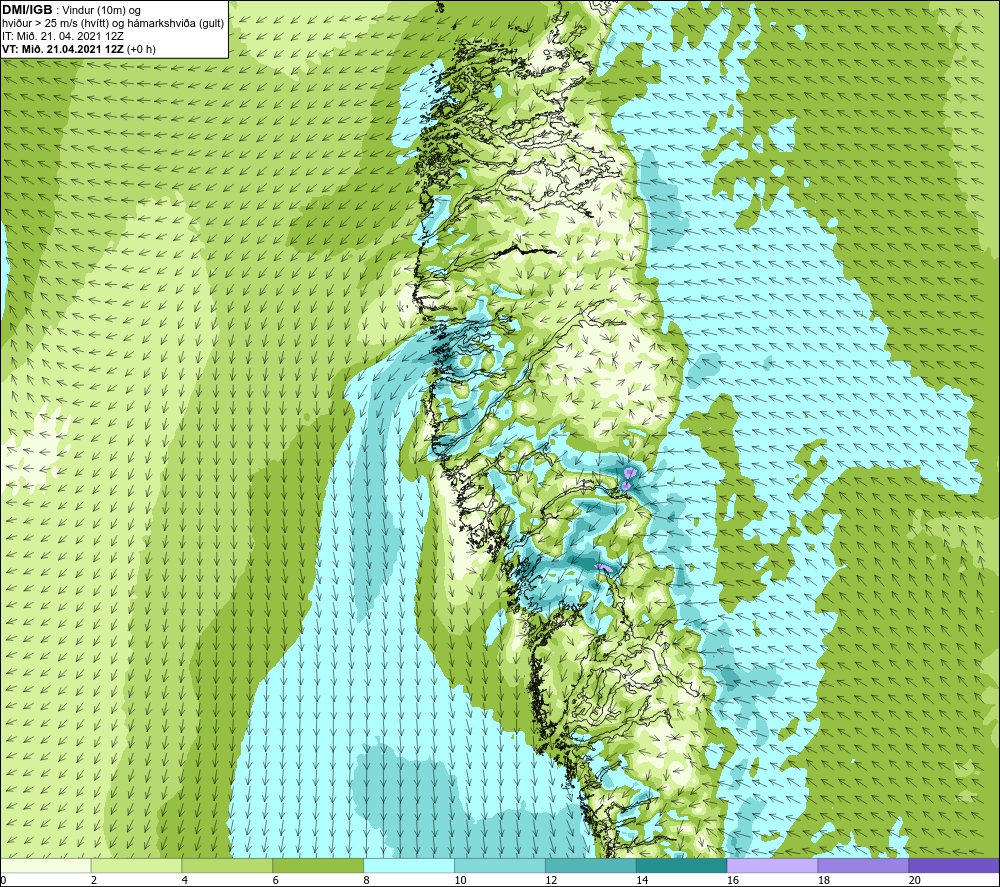Click the IT initial time line
1000x887 pixels.
pos(63,36)
